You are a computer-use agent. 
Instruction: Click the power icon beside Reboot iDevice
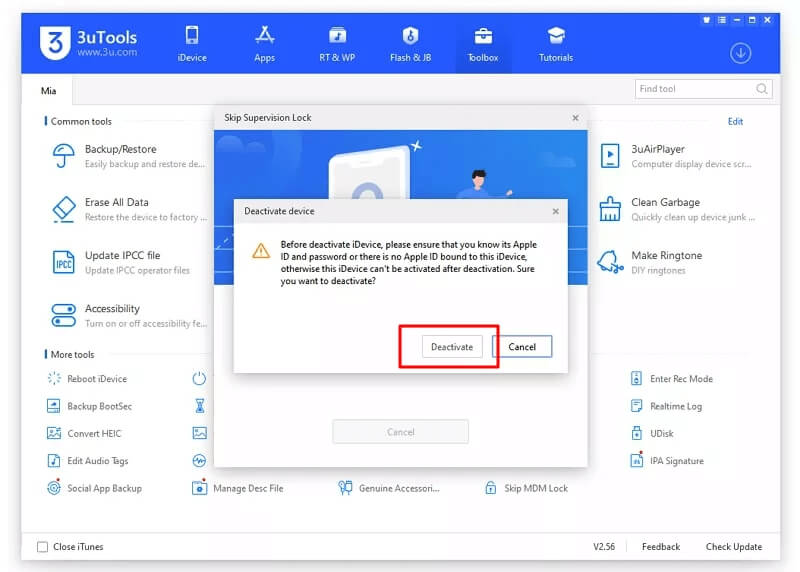(x=199, y=378)
